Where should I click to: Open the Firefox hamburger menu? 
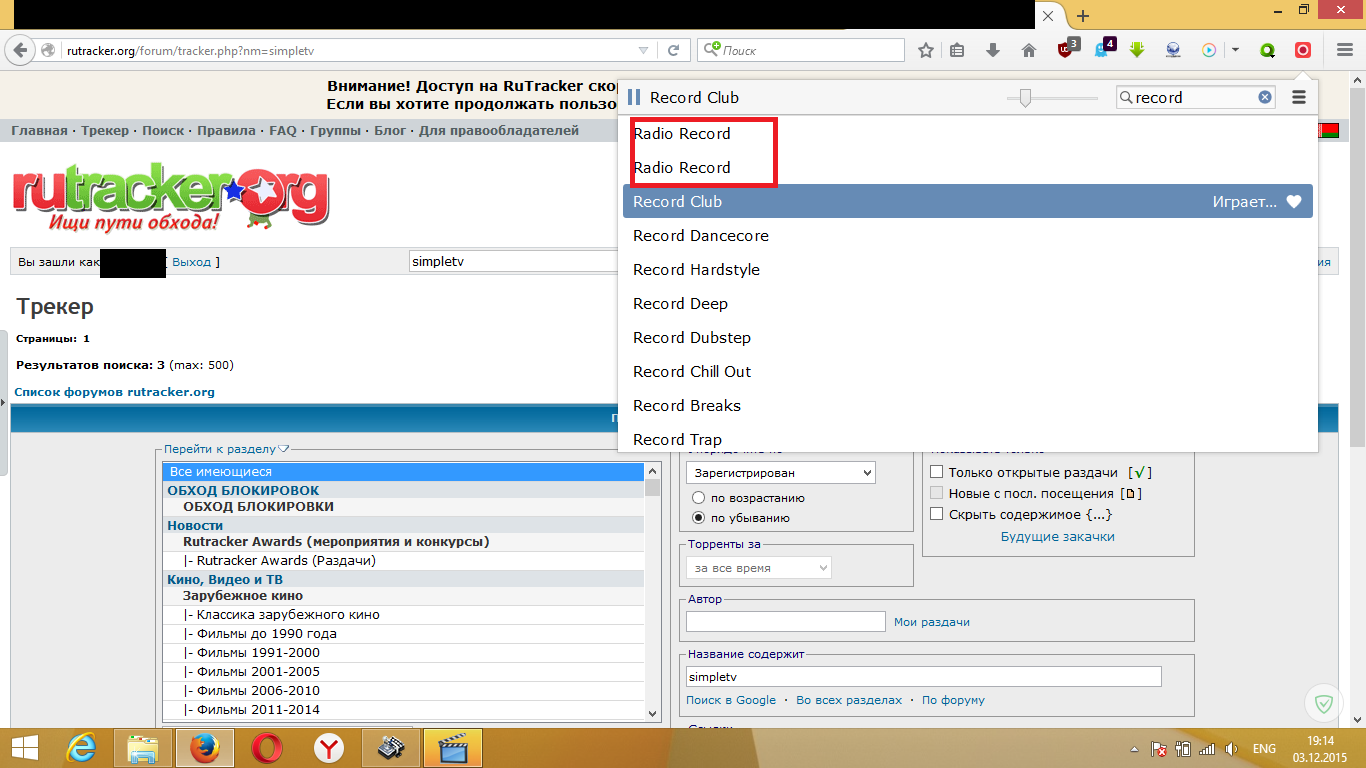click(1345, 50)
